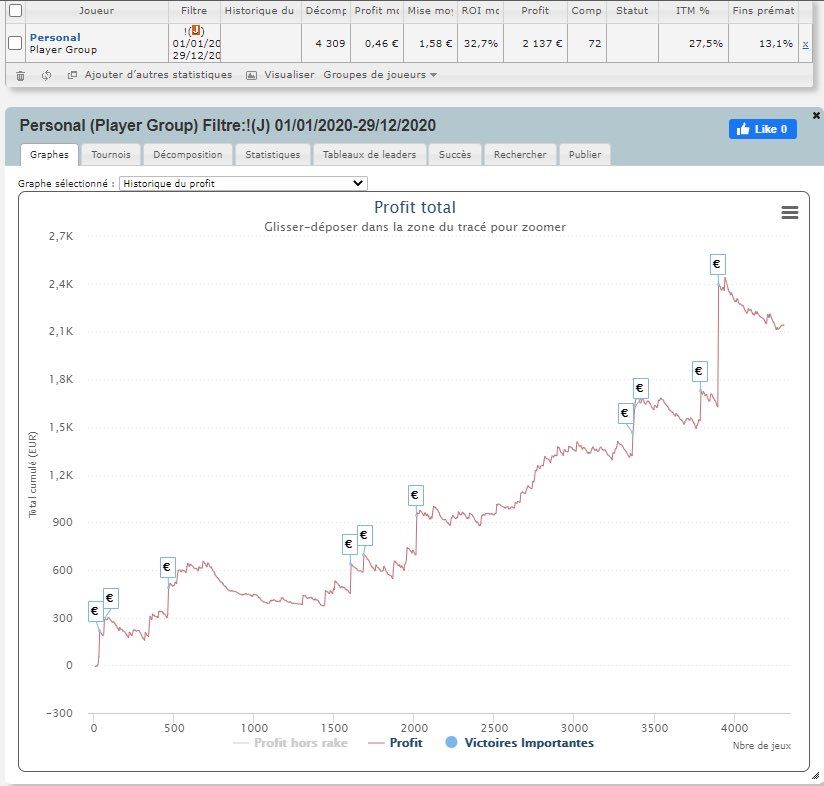The height and width of the screenshot is (786, 824).
Task: Click the icon beside Ajouter d'autres statistiques
Action: pos(73,75)
